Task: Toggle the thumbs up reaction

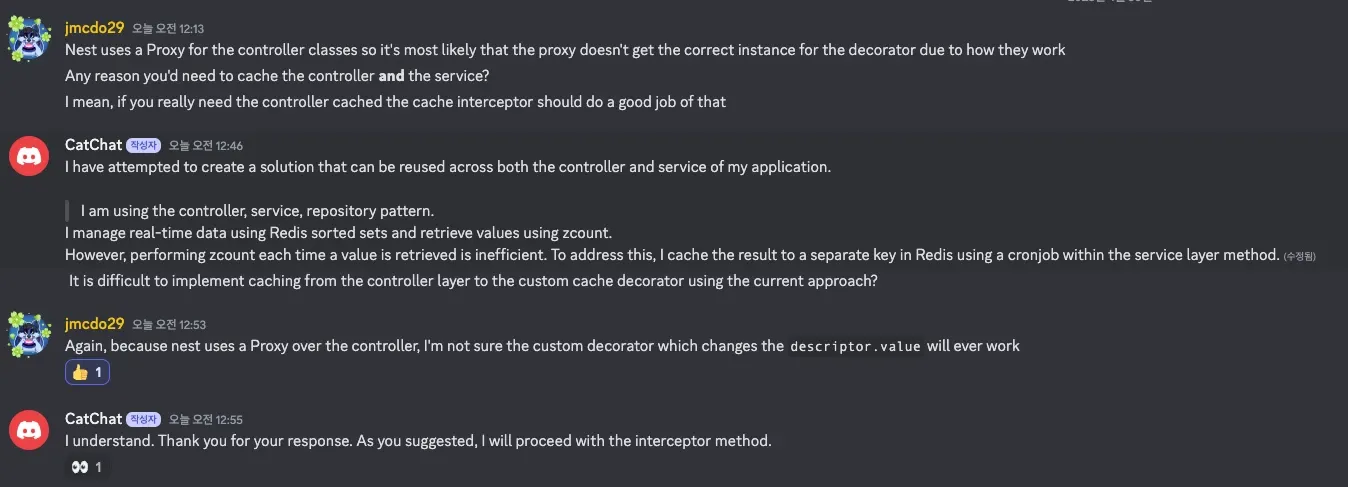Action: (x=87, y=372)
